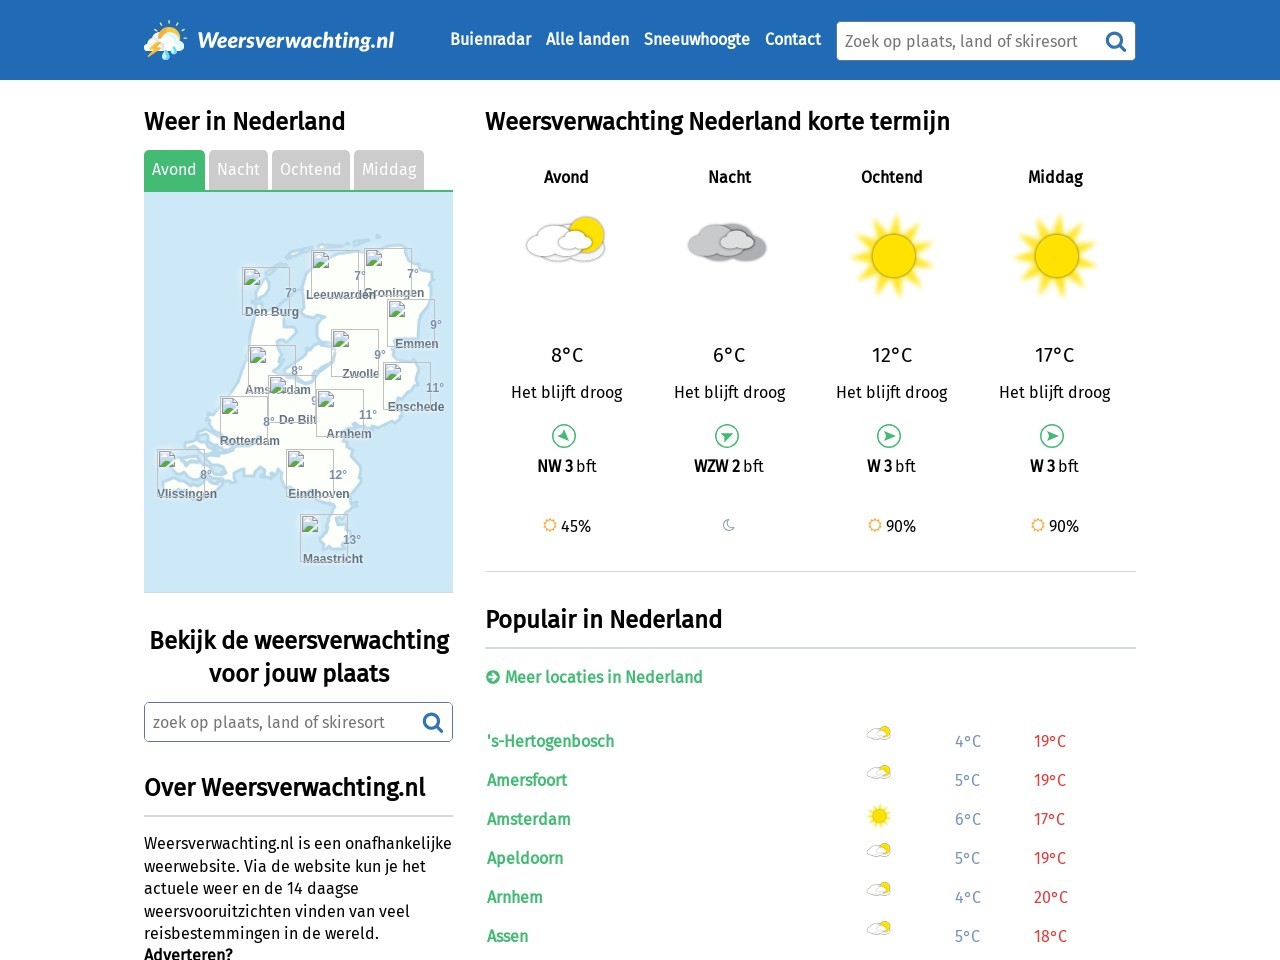Screen dimensions: 1280x960
Task: Click the Weersverwachting.nl site title
Action: point(296,40)
